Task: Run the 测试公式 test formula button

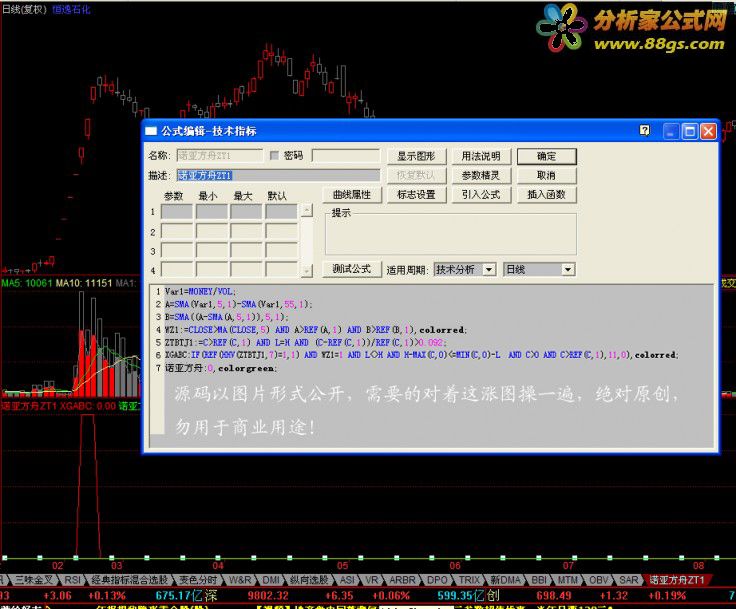Action: coord(352,269)
